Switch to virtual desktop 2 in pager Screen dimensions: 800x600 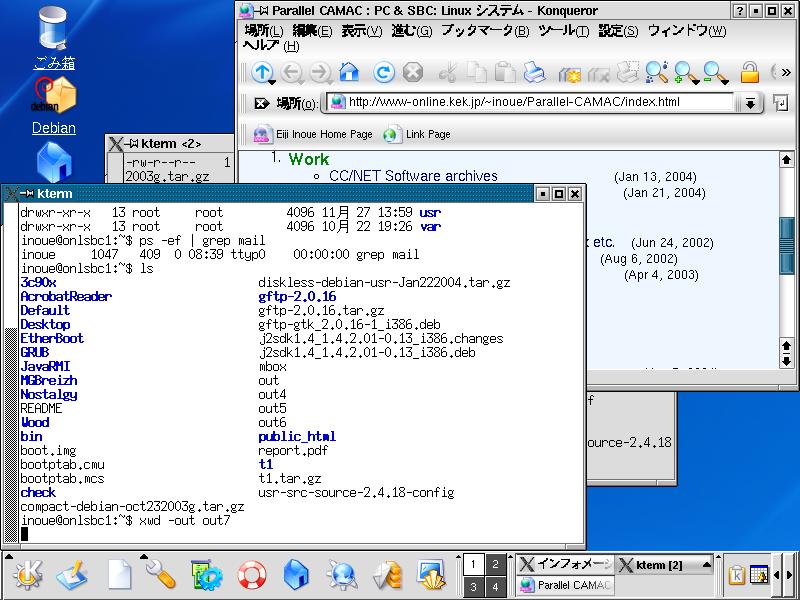495,564
